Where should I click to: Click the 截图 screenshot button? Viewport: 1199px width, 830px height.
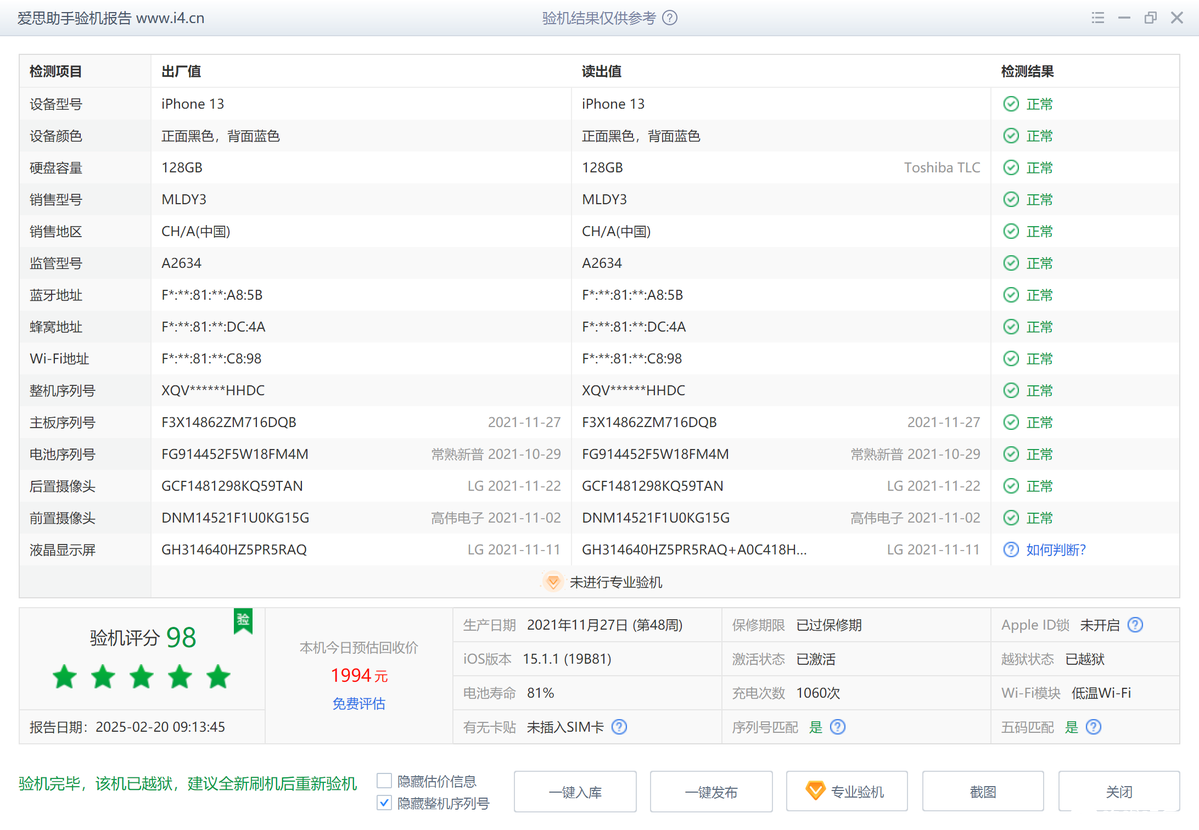[983, 792]
